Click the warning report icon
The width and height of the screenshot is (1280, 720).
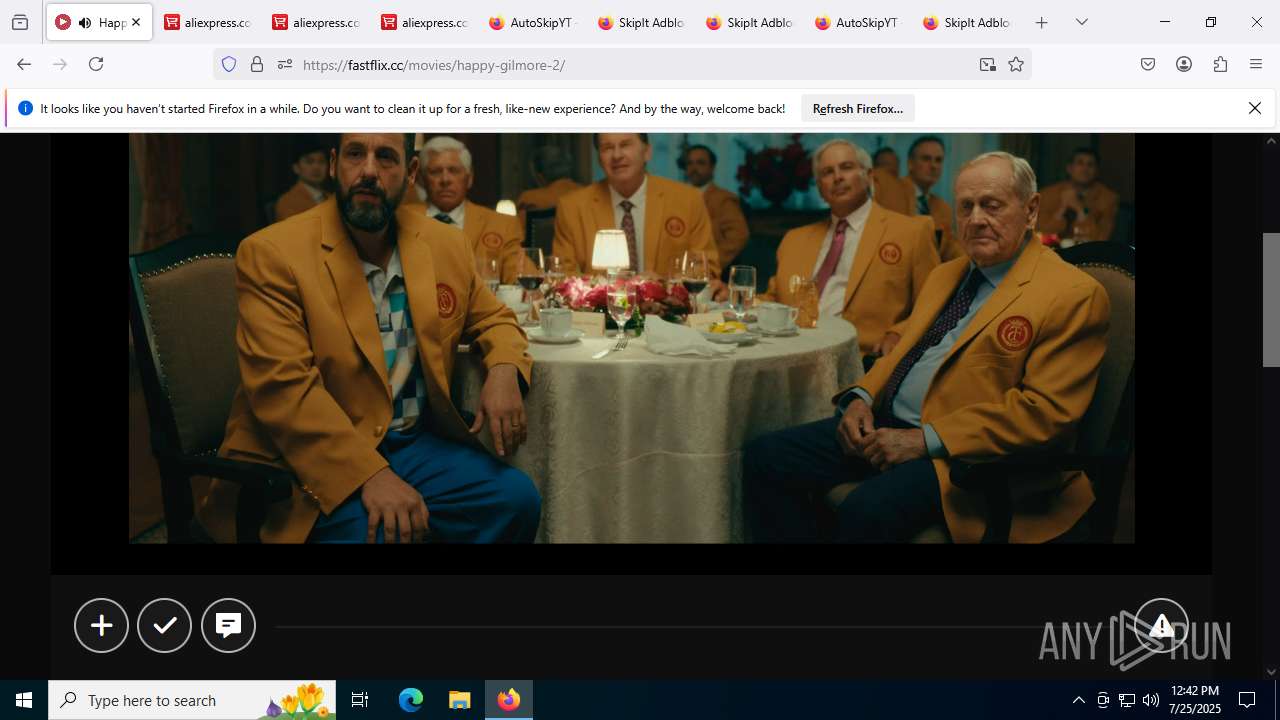(x=1161, y=625)
